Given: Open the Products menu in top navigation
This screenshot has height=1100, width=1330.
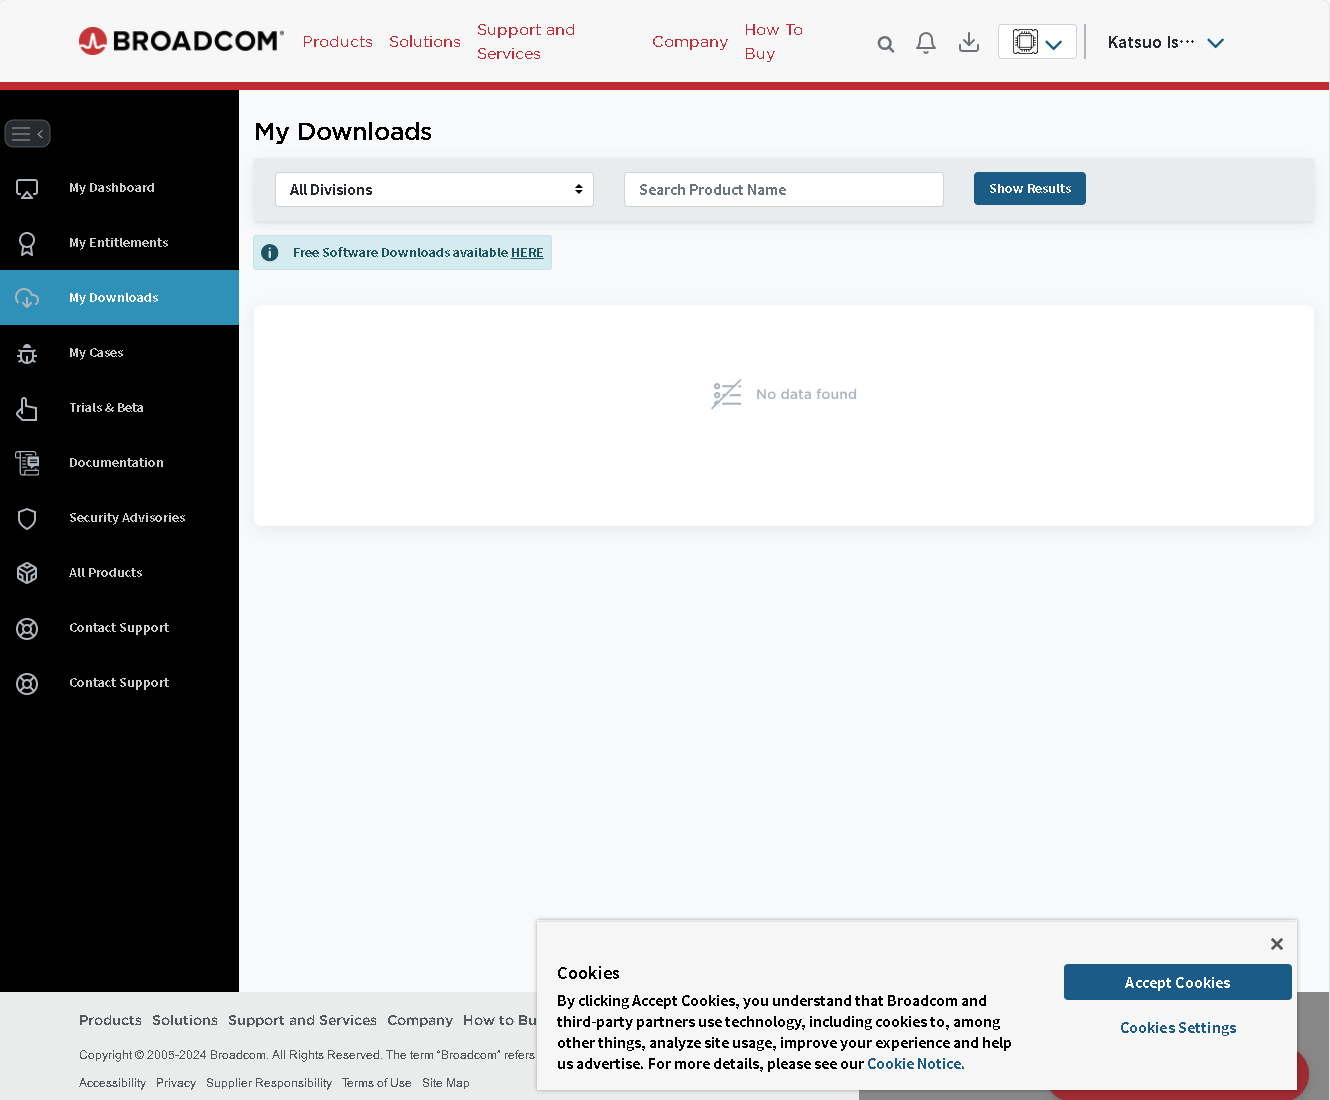Looking at the screenshot, I should [338, 42].
